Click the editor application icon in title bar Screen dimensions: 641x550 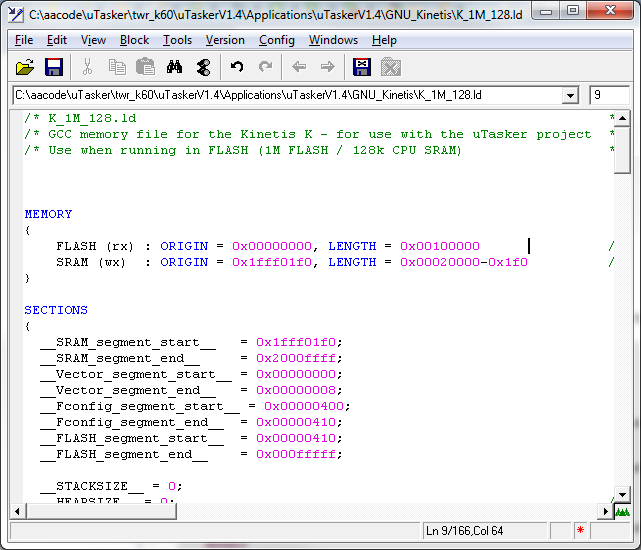pyautogui.click(x=16, y=15)
